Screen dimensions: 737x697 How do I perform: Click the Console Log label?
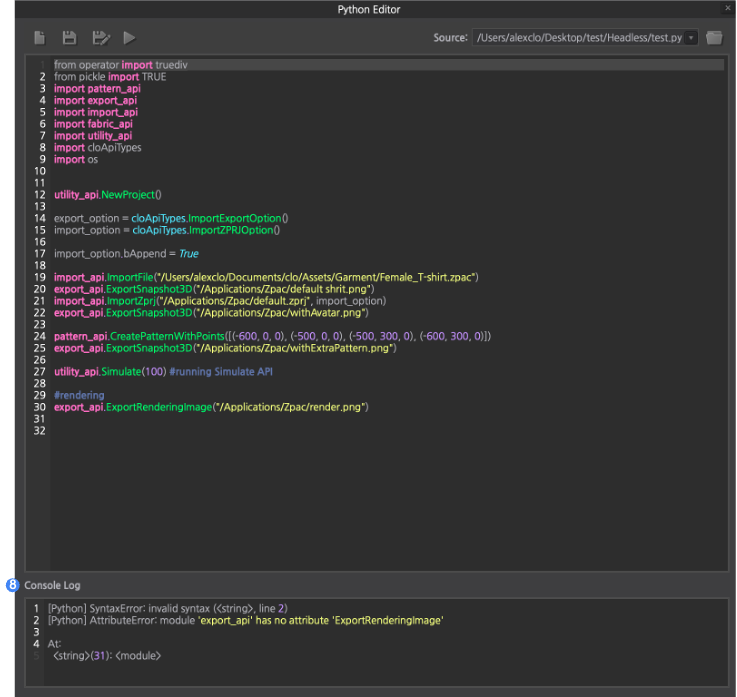[52, 585]
